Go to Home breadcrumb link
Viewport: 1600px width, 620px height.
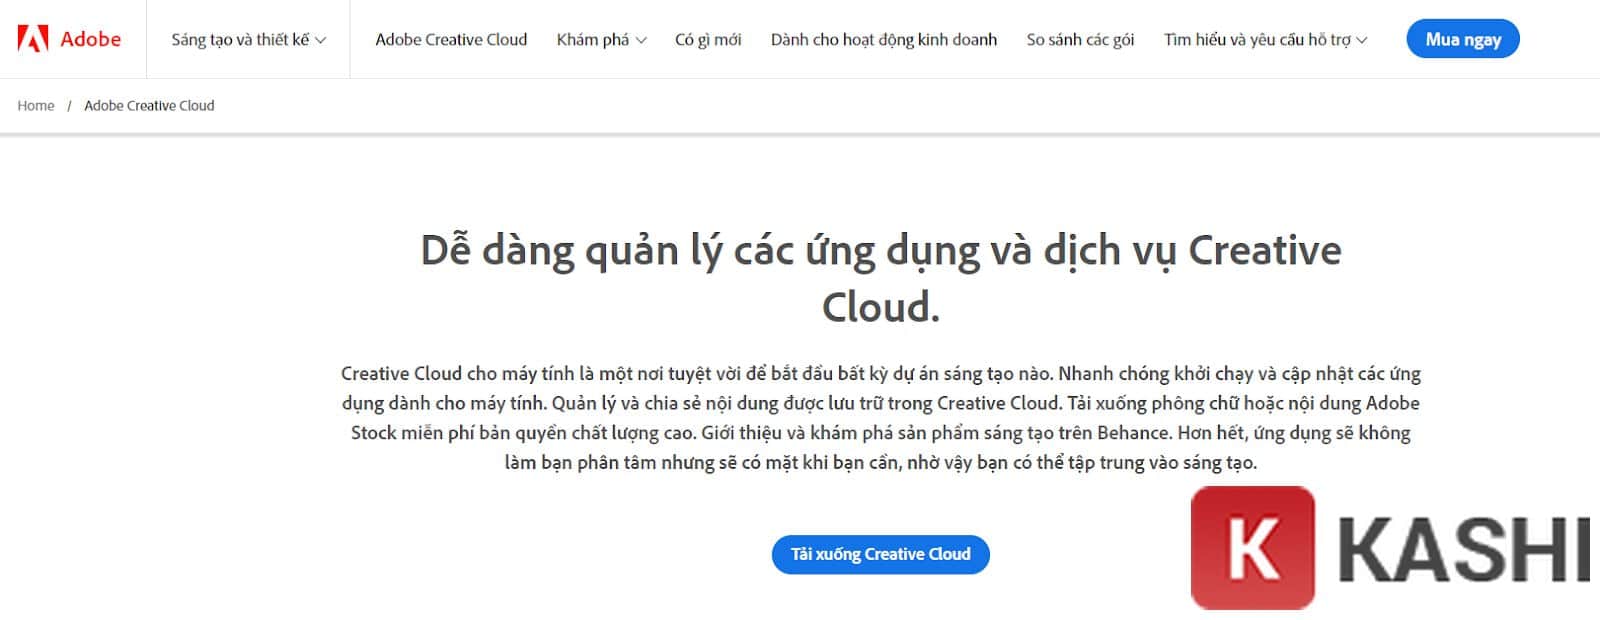[x=36, y=106]
